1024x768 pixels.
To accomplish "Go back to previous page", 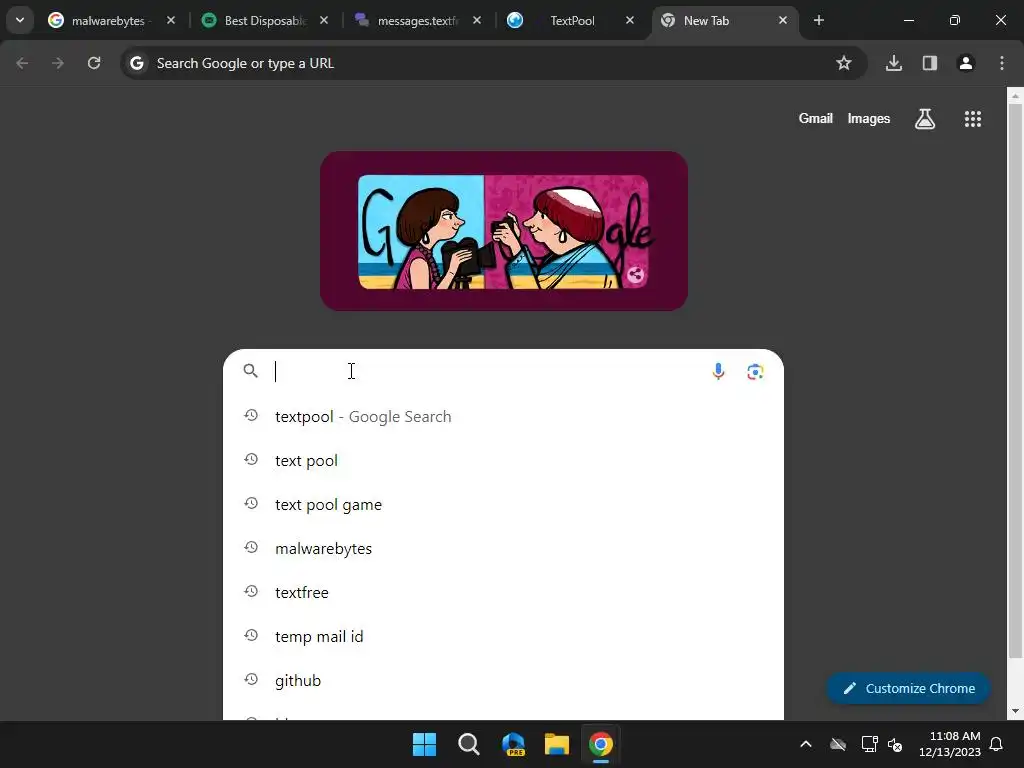I will 22,63.
